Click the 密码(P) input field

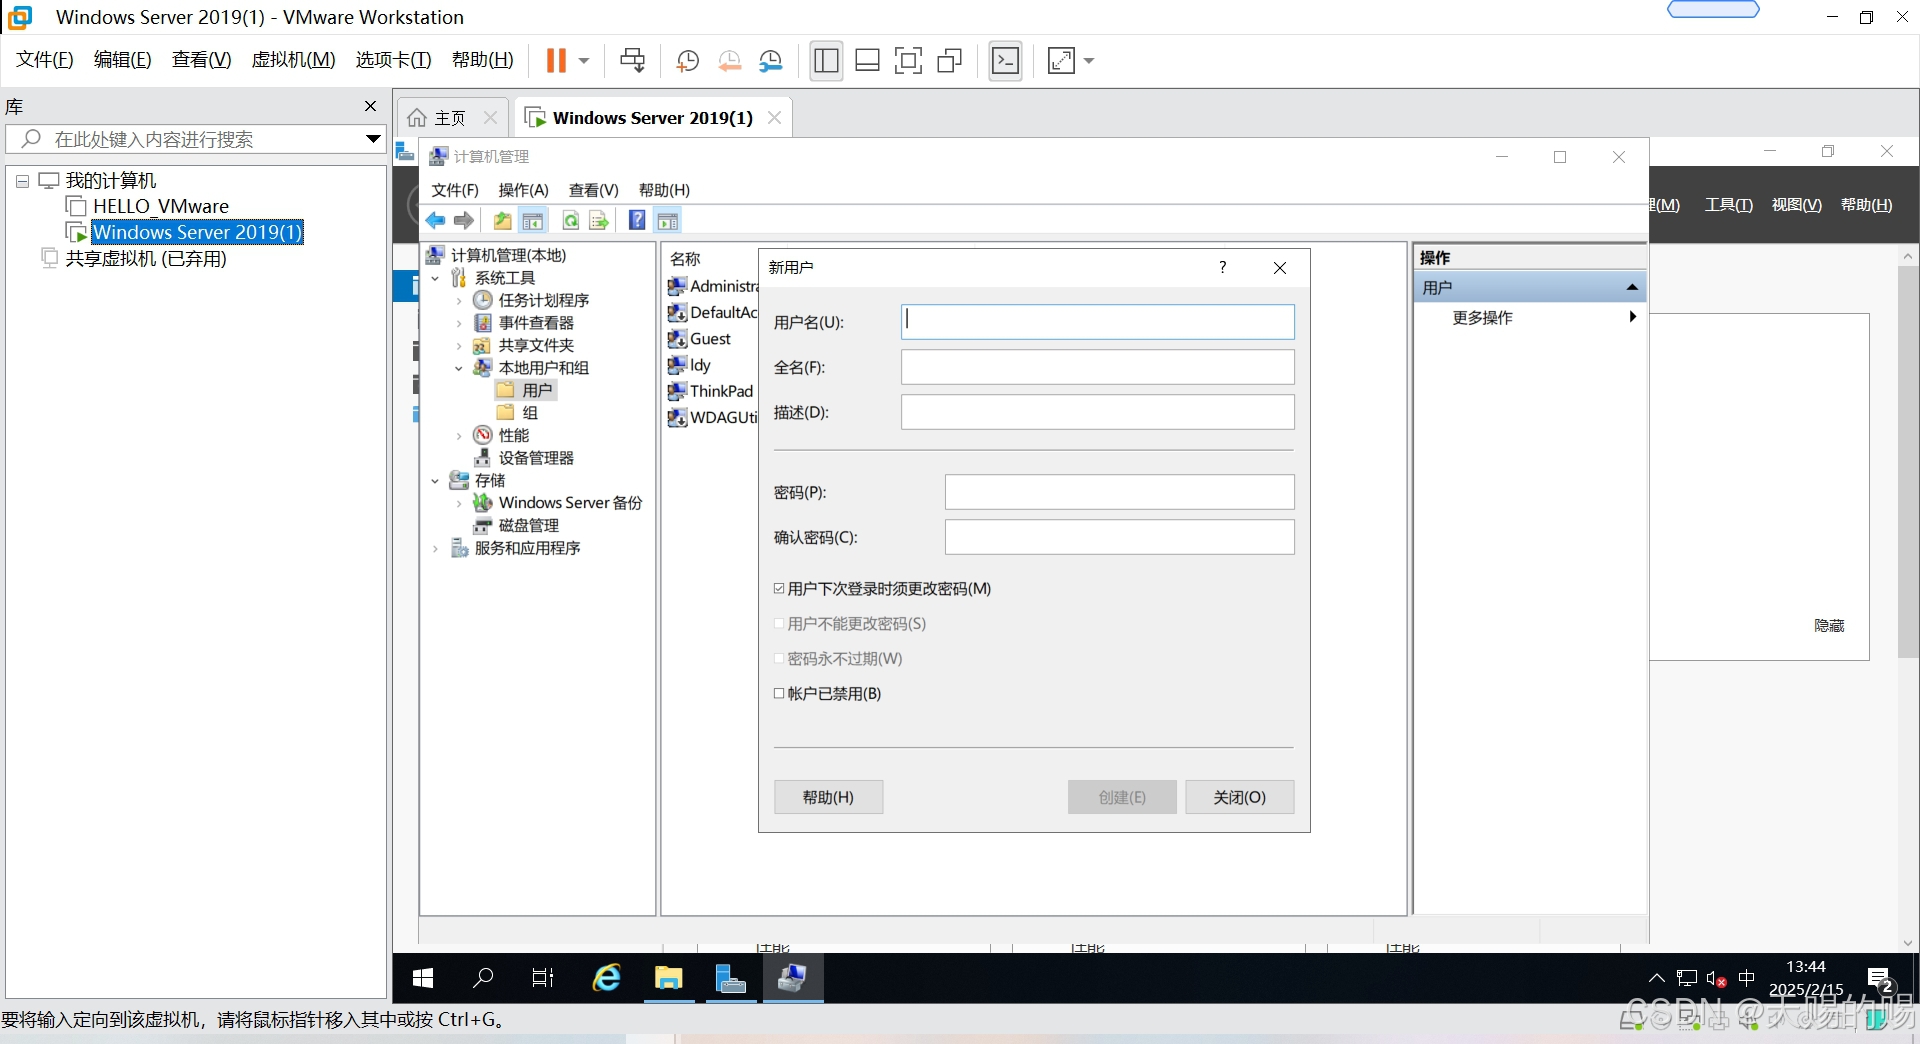(x=1119, y=492)
